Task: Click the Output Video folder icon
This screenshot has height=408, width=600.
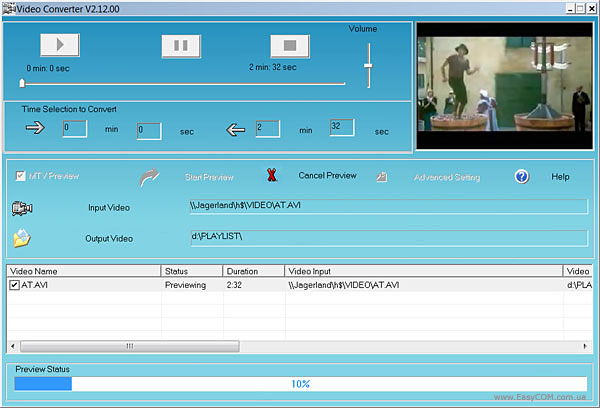Action: click(22, 238)
